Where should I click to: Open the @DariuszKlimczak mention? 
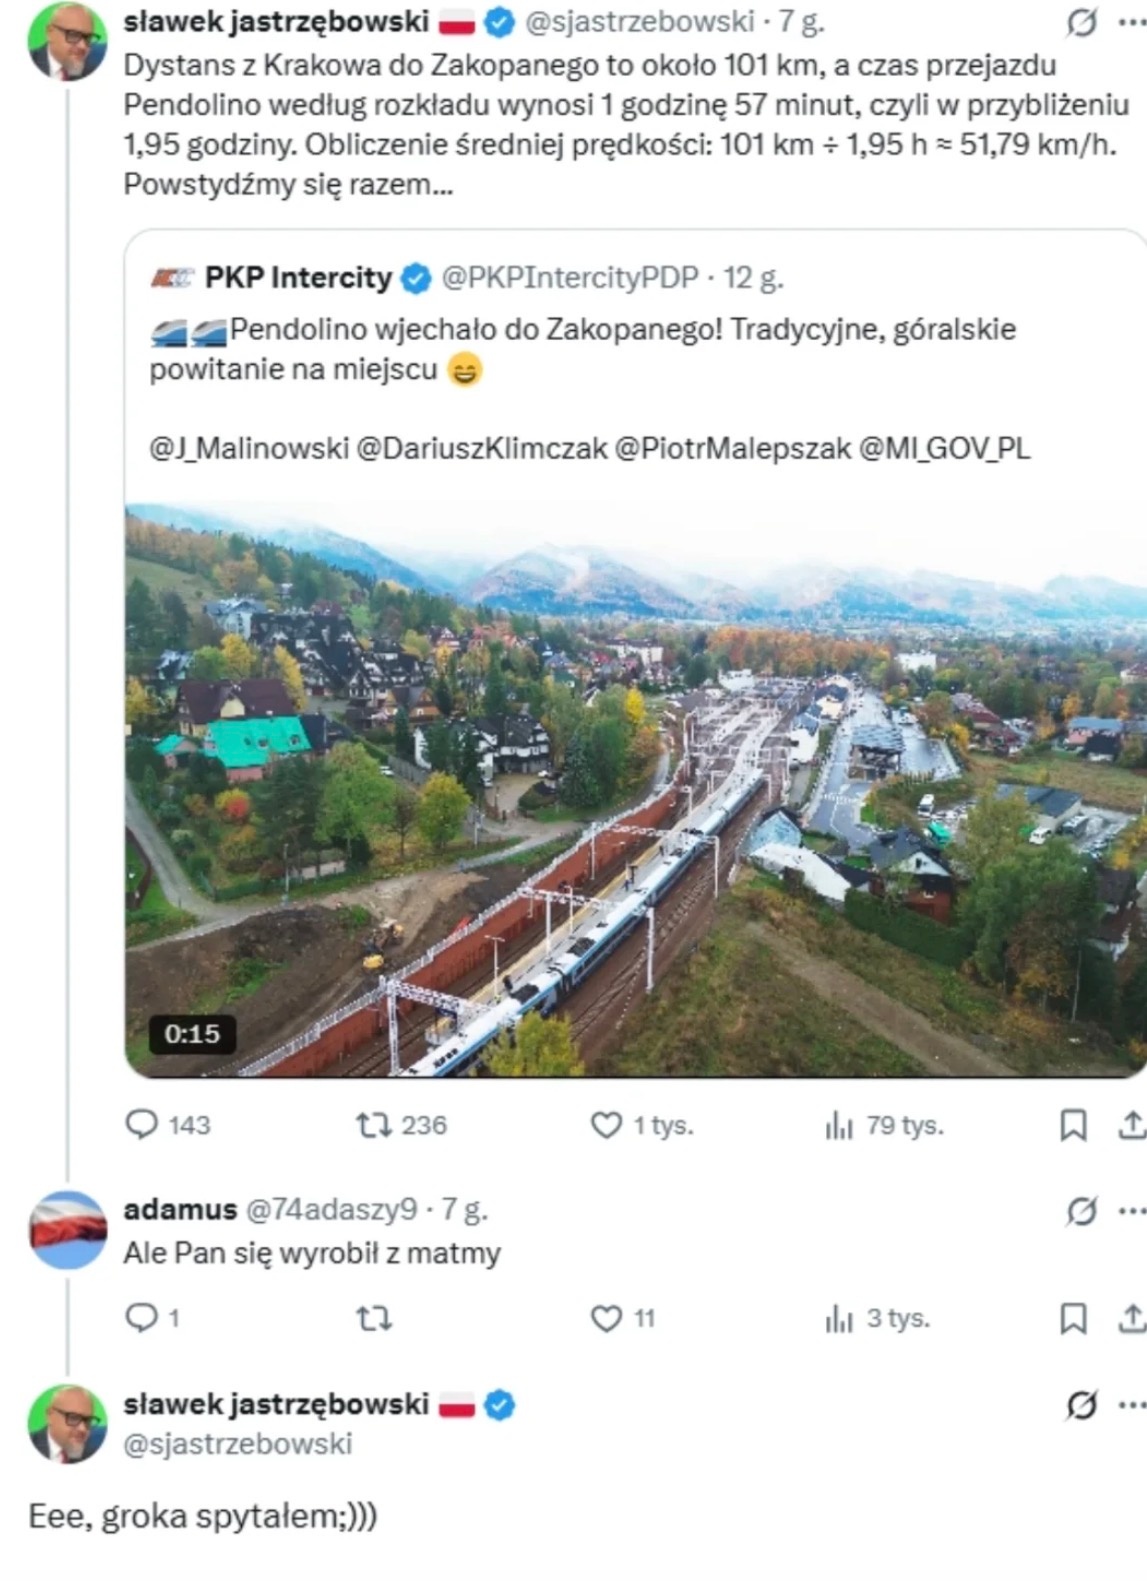click(x=482, y=448)
